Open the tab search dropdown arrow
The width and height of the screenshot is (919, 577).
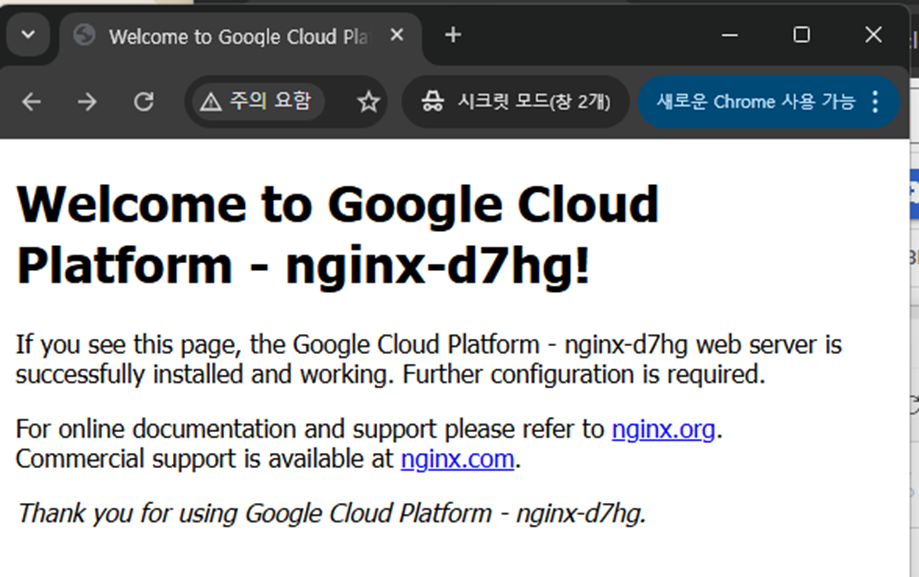click(28, 35)
